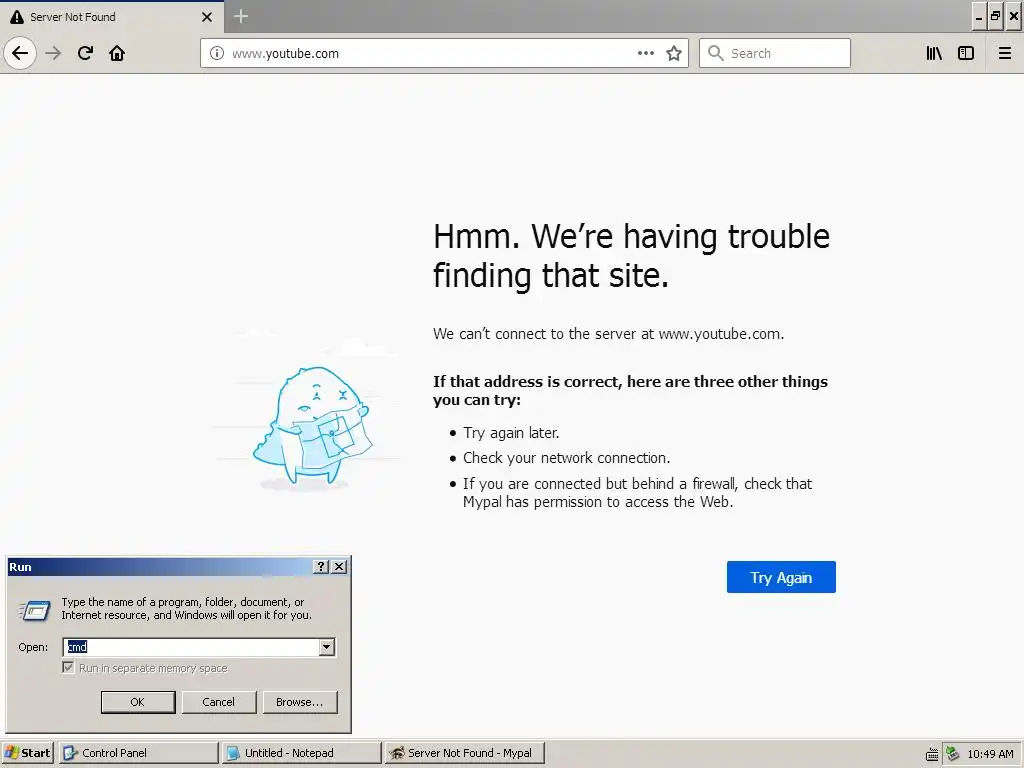The height and width of the screenshot is (768, 1024).
Task: Close the Run dialog with X
Action: click(x=339, y=567)
